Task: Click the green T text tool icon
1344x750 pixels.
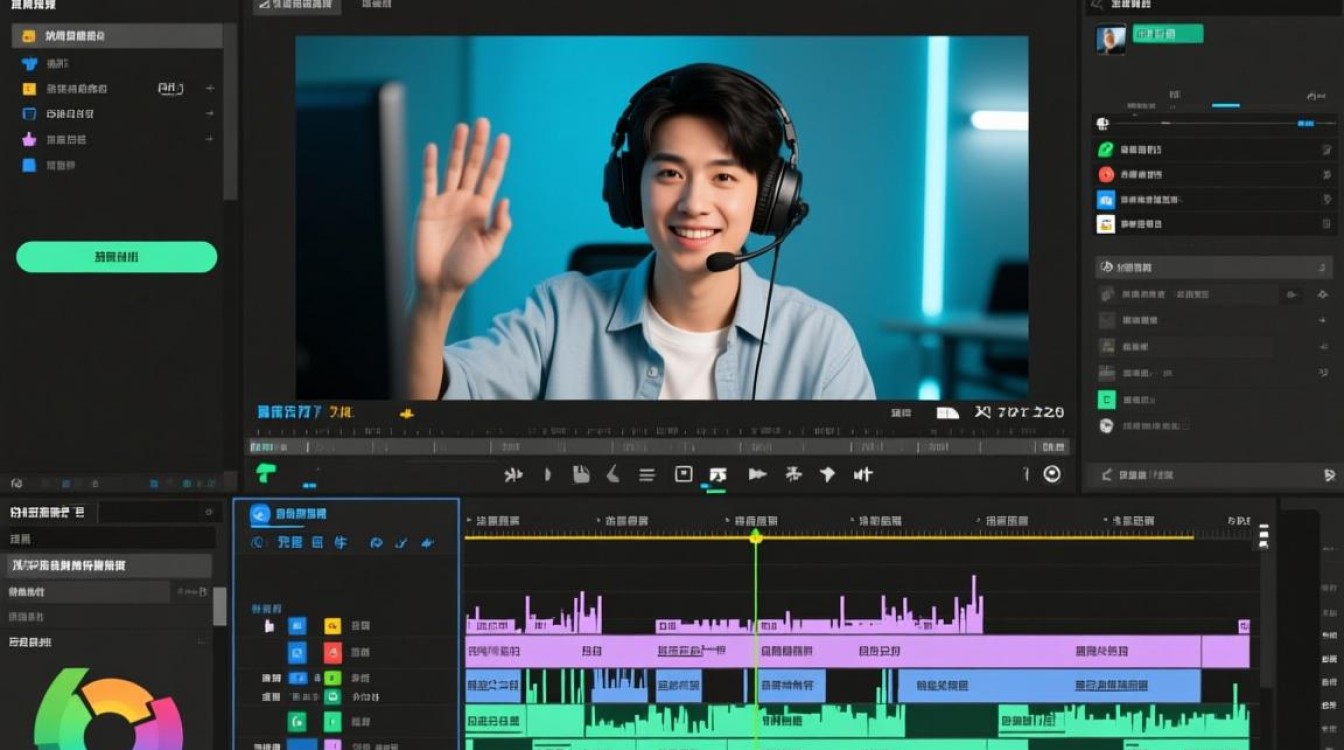Action: point(265,473)
